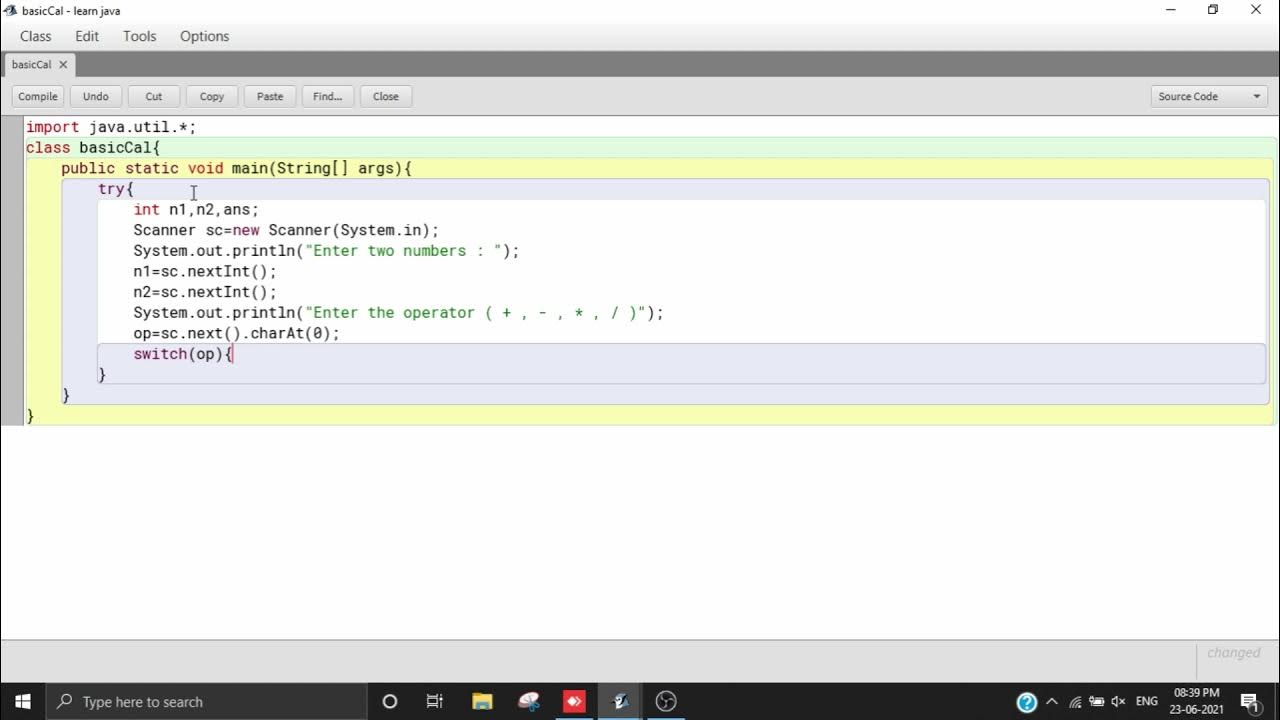
Task: Click the switch(op){ line
Action: tap(183, 354)
